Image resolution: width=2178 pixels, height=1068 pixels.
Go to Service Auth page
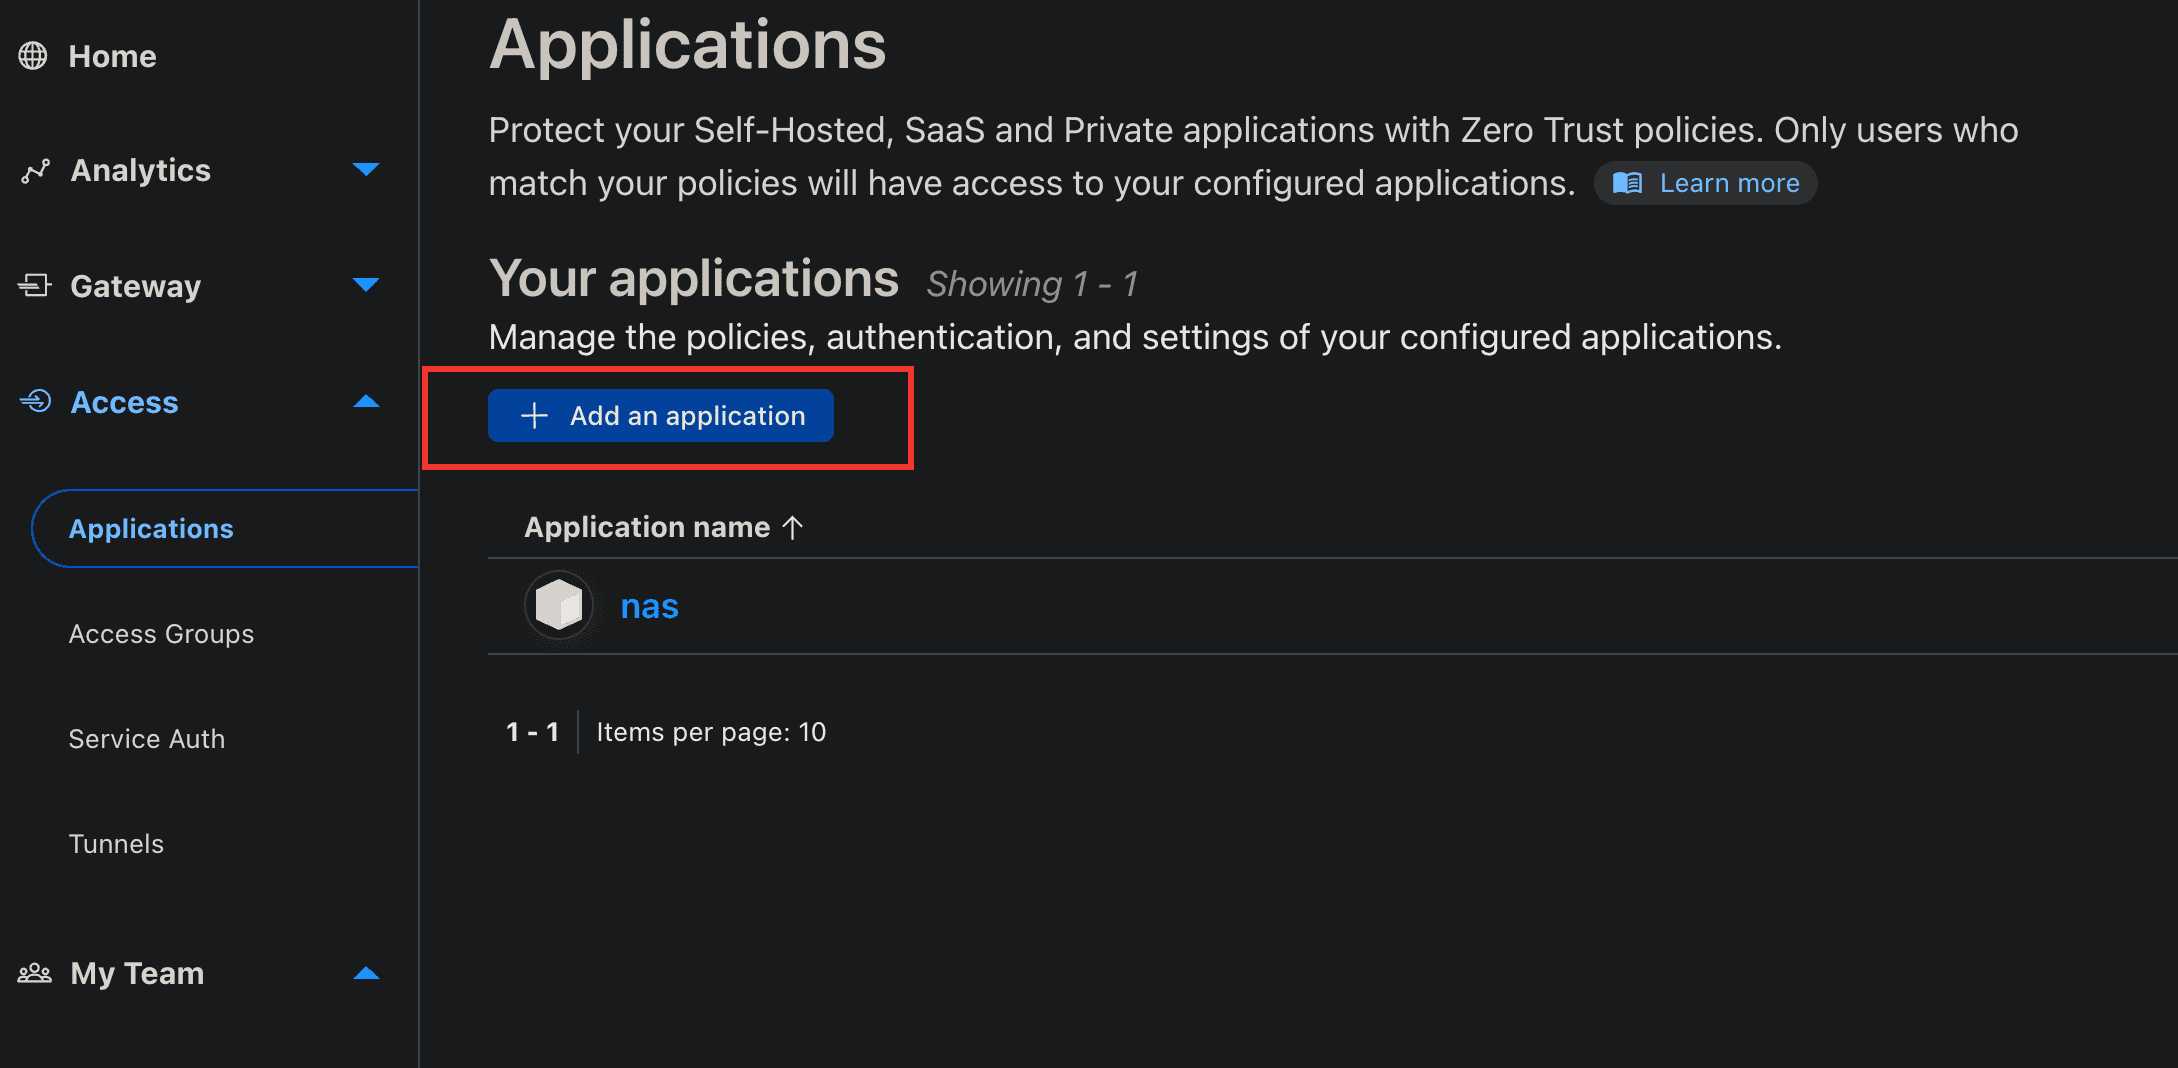pyautogui.click(x=147, y=739)
